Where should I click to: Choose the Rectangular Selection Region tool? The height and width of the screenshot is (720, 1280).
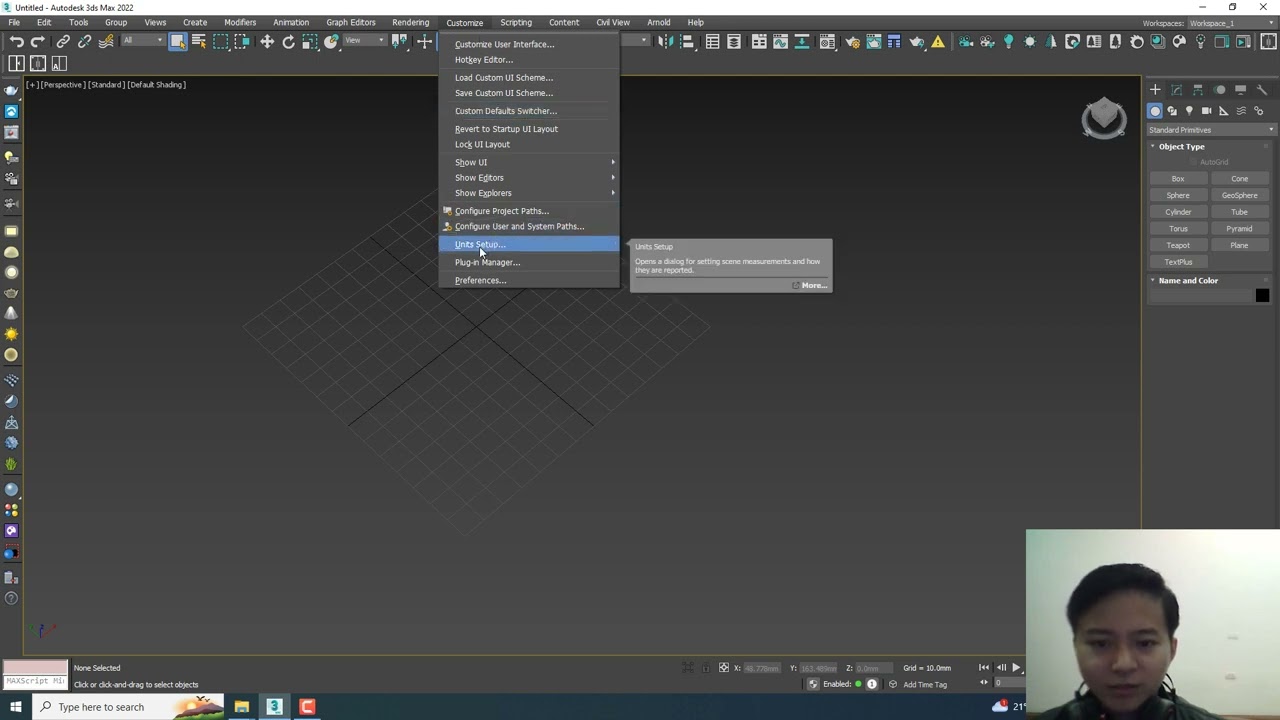[x=221, y=41]
